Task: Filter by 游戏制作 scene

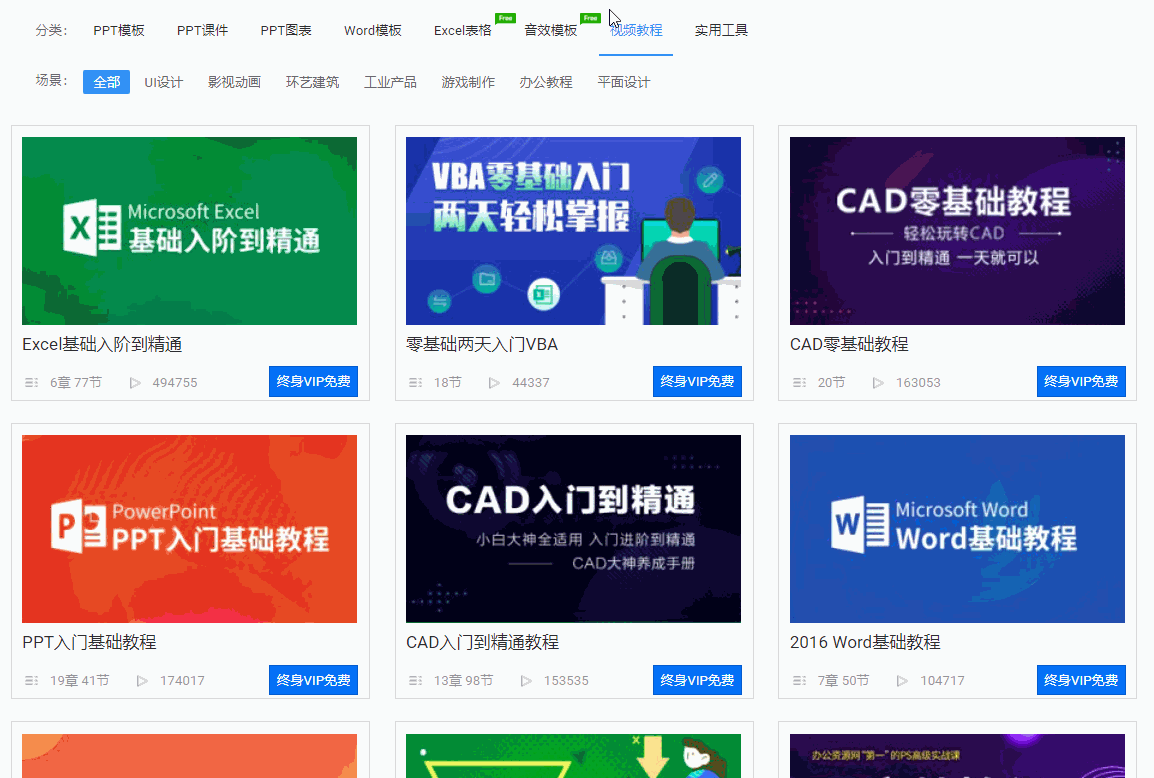Action: (x=468, y=82)
